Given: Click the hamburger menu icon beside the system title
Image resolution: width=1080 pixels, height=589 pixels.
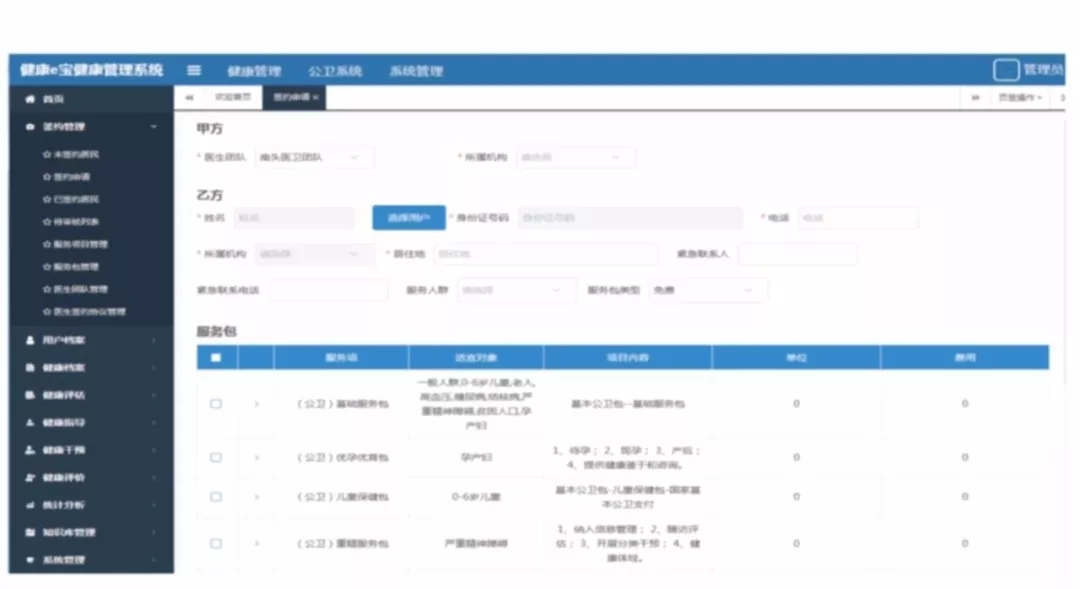Looking at the screenshot, I should (x=193, y=70).
